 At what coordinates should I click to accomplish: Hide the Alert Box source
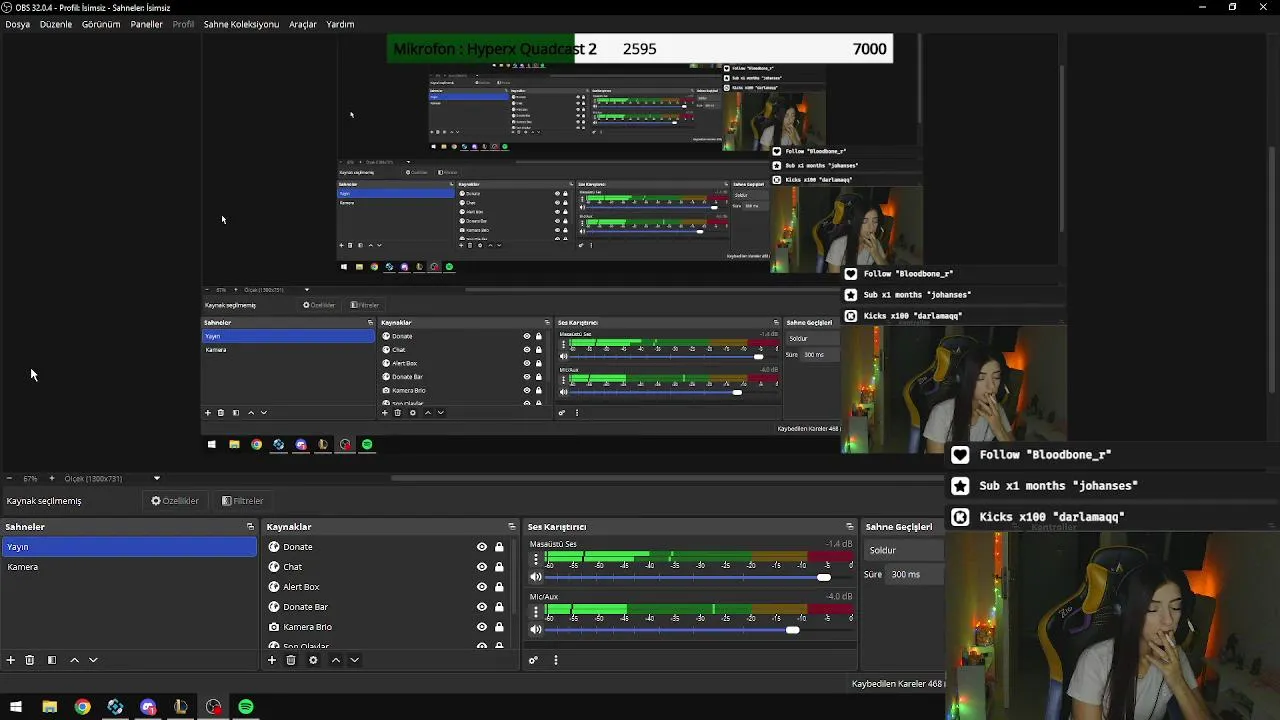482,587
